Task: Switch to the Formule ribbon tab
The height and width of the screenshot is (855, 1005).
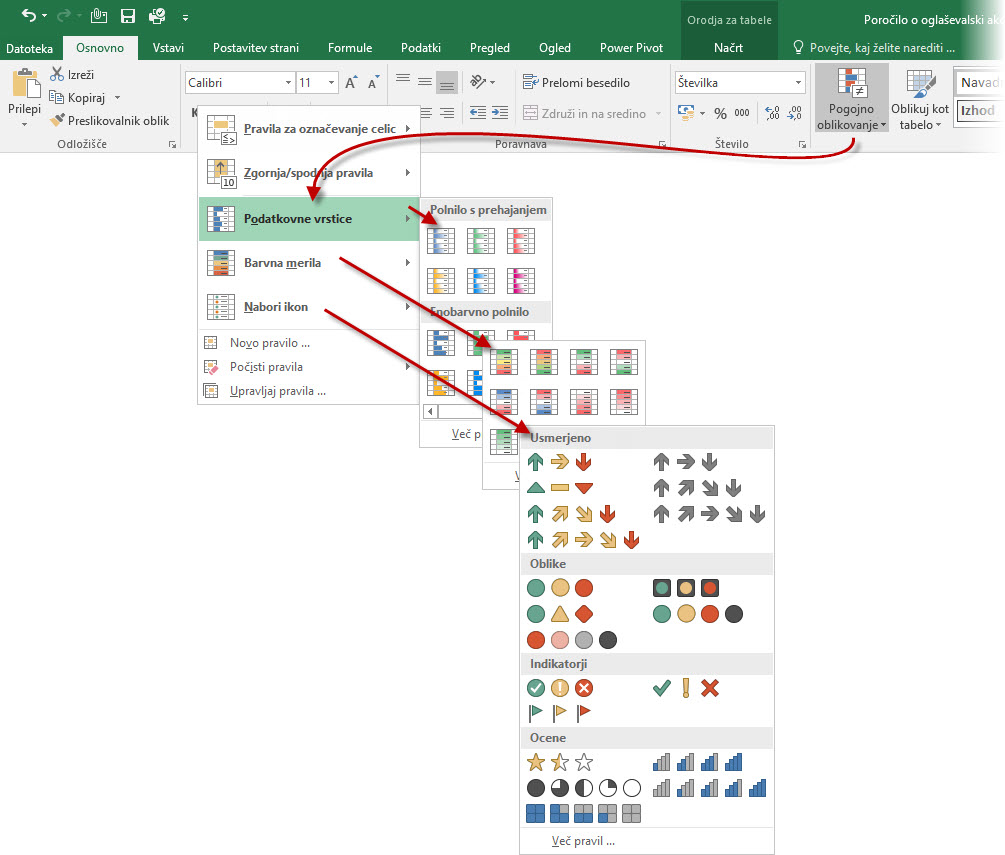Action: point(350,47)
